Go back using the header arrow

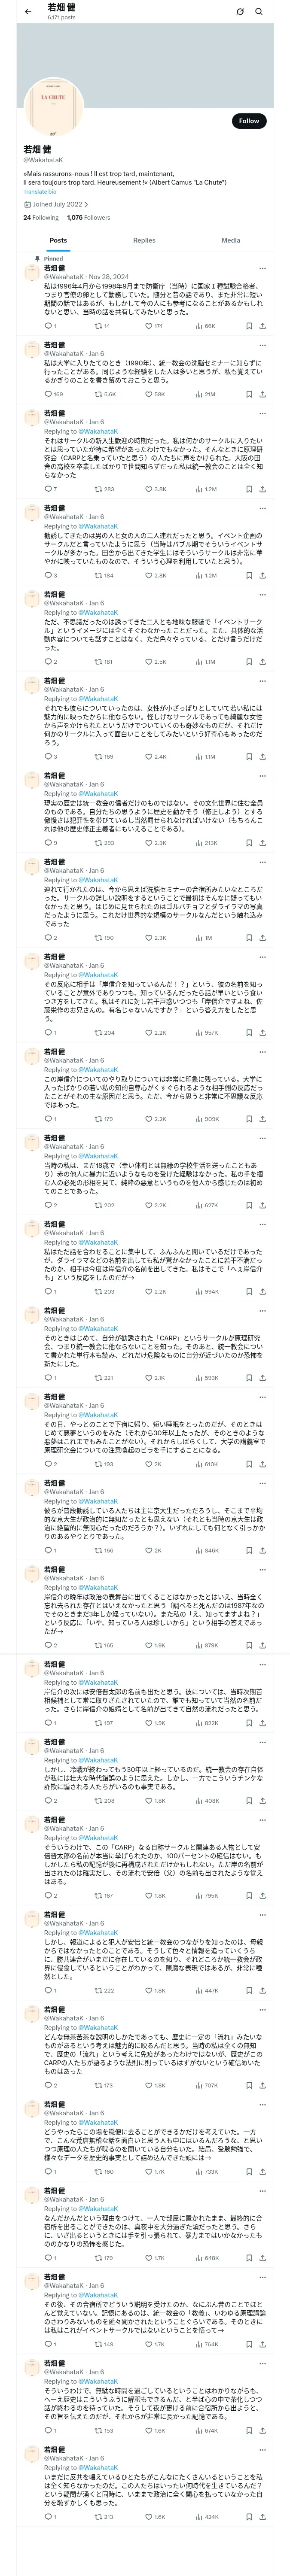pyautogui.click(x=28, y=11)
